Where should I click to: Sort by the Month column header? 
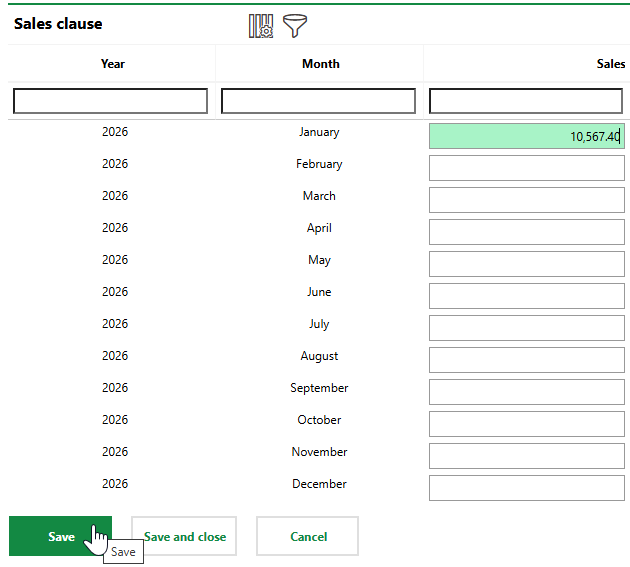(x=320, y=64)
